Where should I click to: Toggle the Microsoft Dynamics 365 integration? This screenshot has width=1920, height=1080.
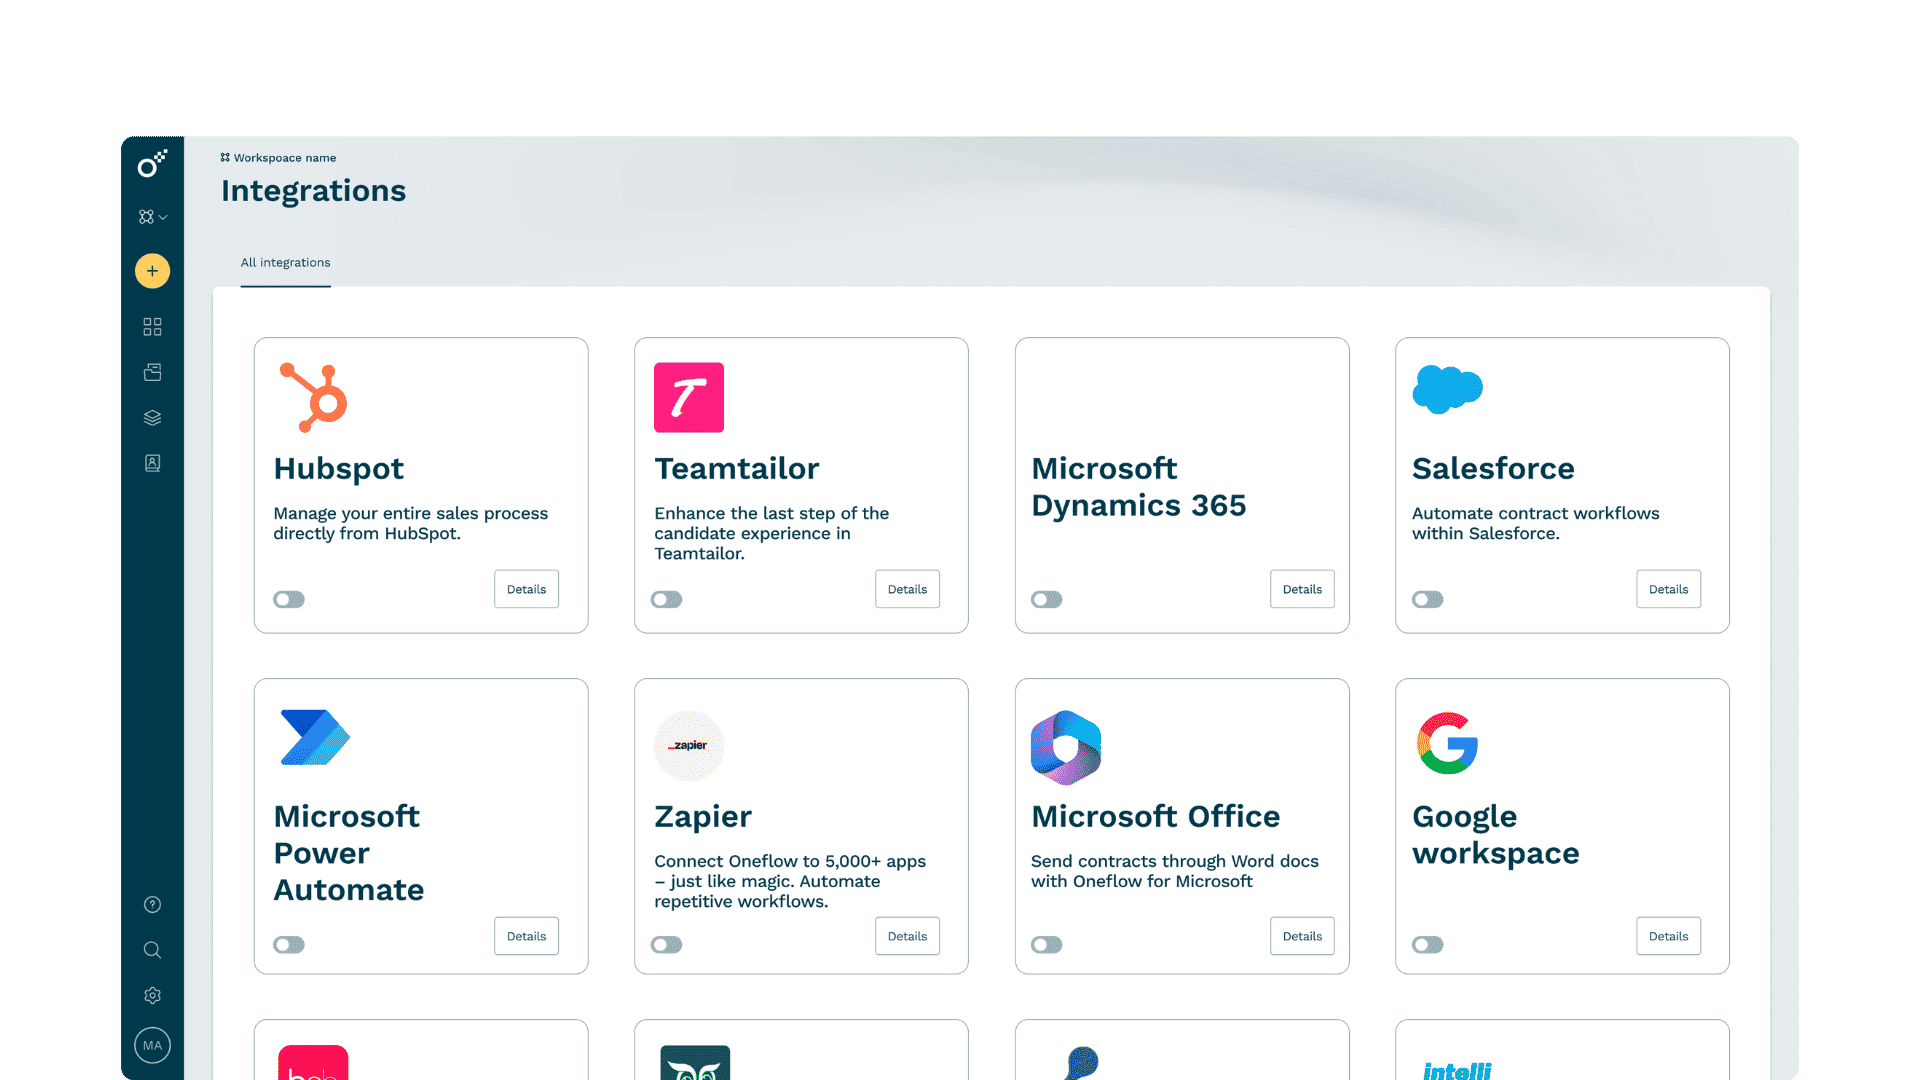[1047, 600]
